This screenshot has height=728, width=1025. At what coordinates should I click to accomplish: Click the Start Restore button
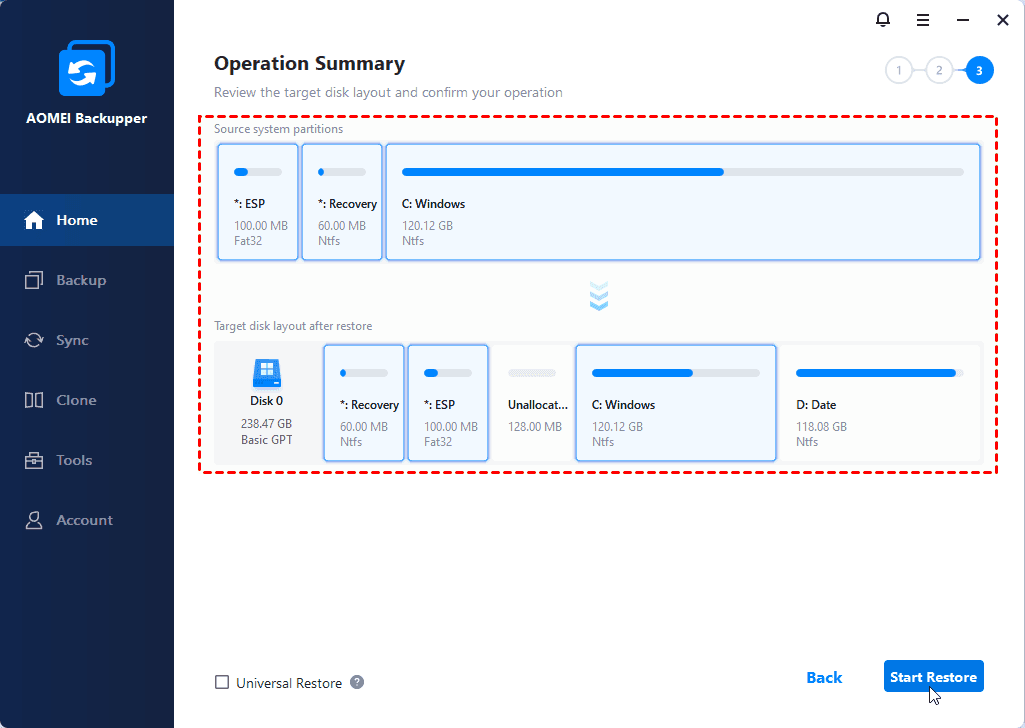click(x=933, y=676)
